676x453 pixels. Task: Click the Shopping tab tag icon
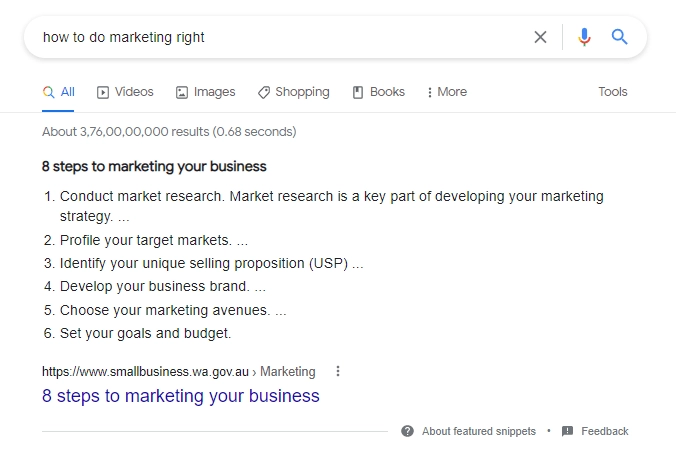[x=264, y=92]
